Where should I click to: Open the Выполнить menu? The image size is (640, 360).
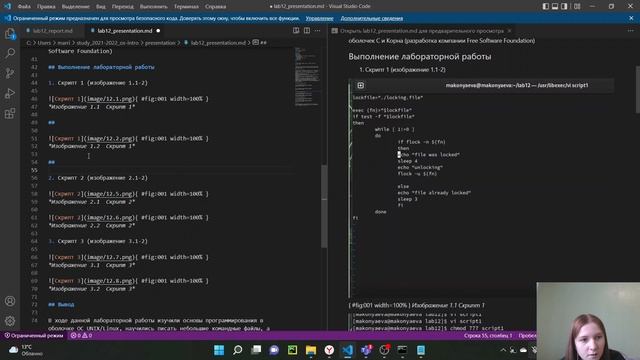[x=153, y=7]
